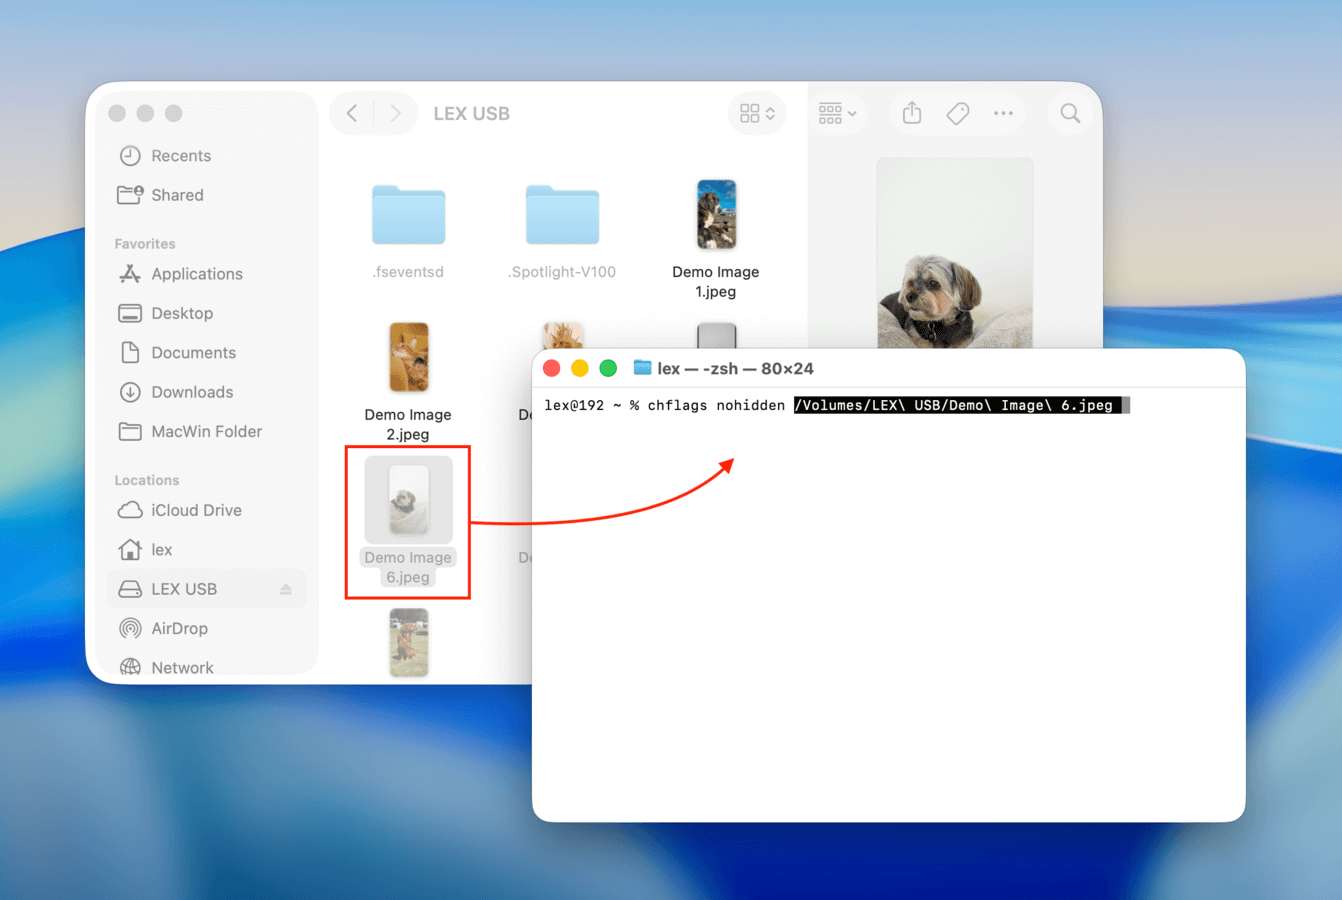Eject the LEX USB drive

(286, 589)
